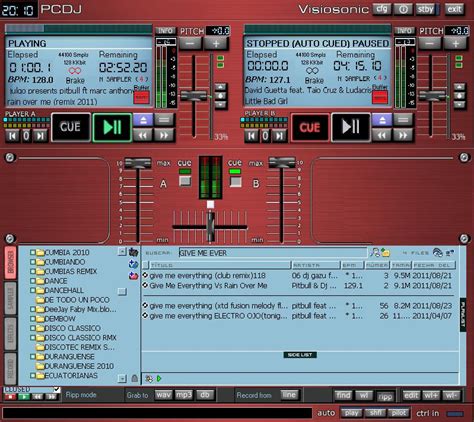Toggle the cue monitor button for channel A
Viewport: 474px width, 422px height.
(185, 181)
